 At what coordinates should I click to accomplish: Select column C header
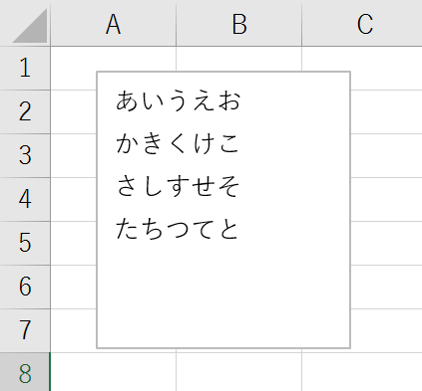tap(362, 23)
